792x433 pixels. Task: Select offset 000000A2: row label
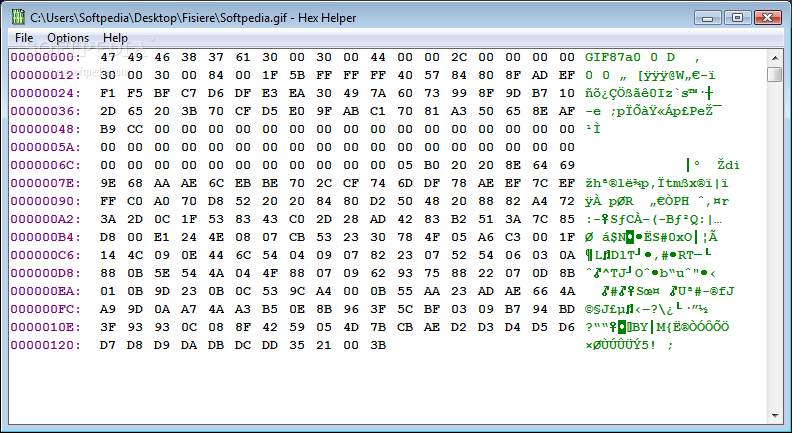[45, 219]
